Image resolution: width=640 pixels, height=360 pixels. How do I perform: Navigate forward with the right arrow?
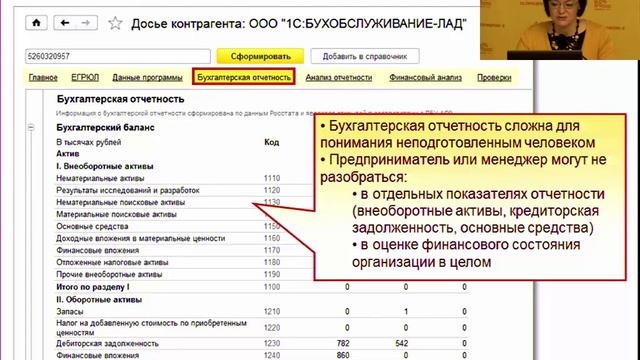[86, 23]
